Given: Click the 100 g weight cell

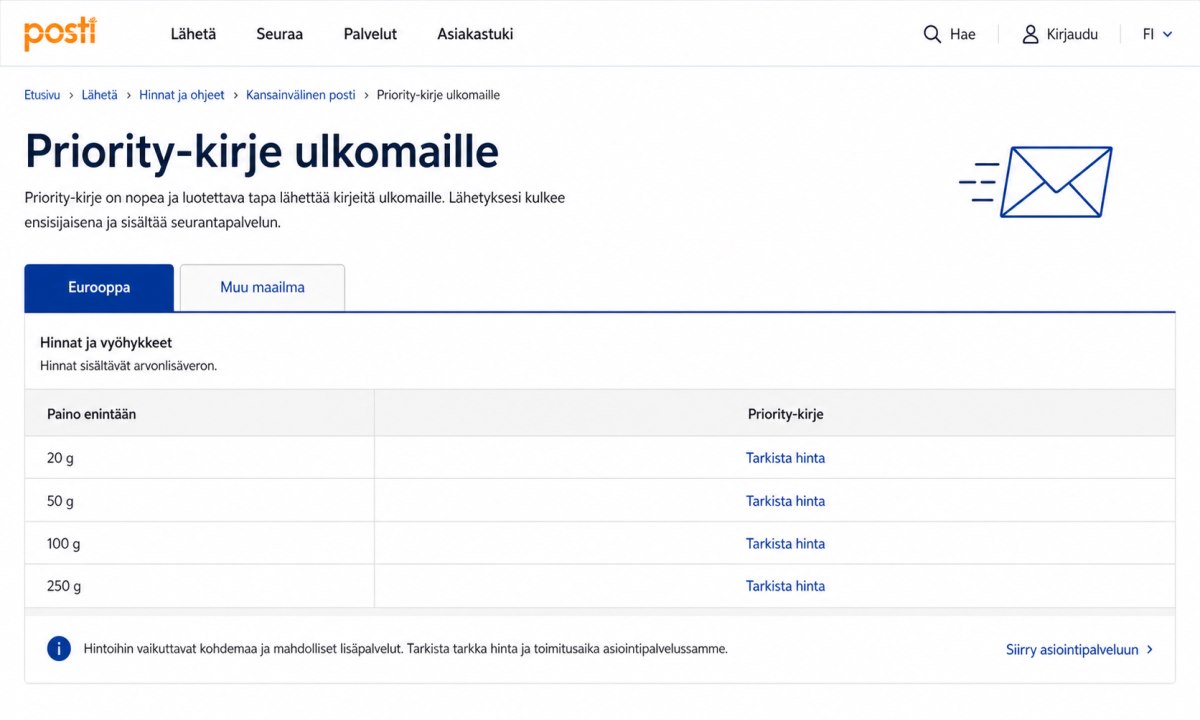Looking at the screenshot, I should [199, 544].
